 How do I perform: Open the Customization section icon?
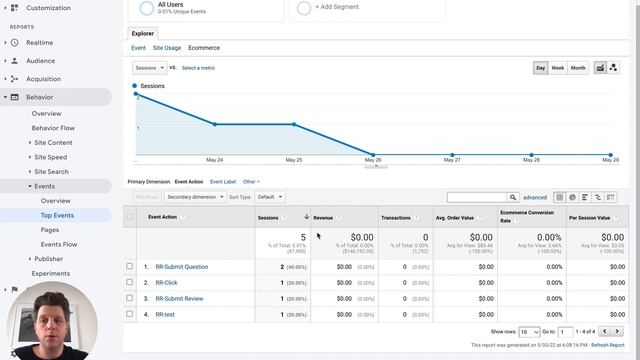[15, 8]
